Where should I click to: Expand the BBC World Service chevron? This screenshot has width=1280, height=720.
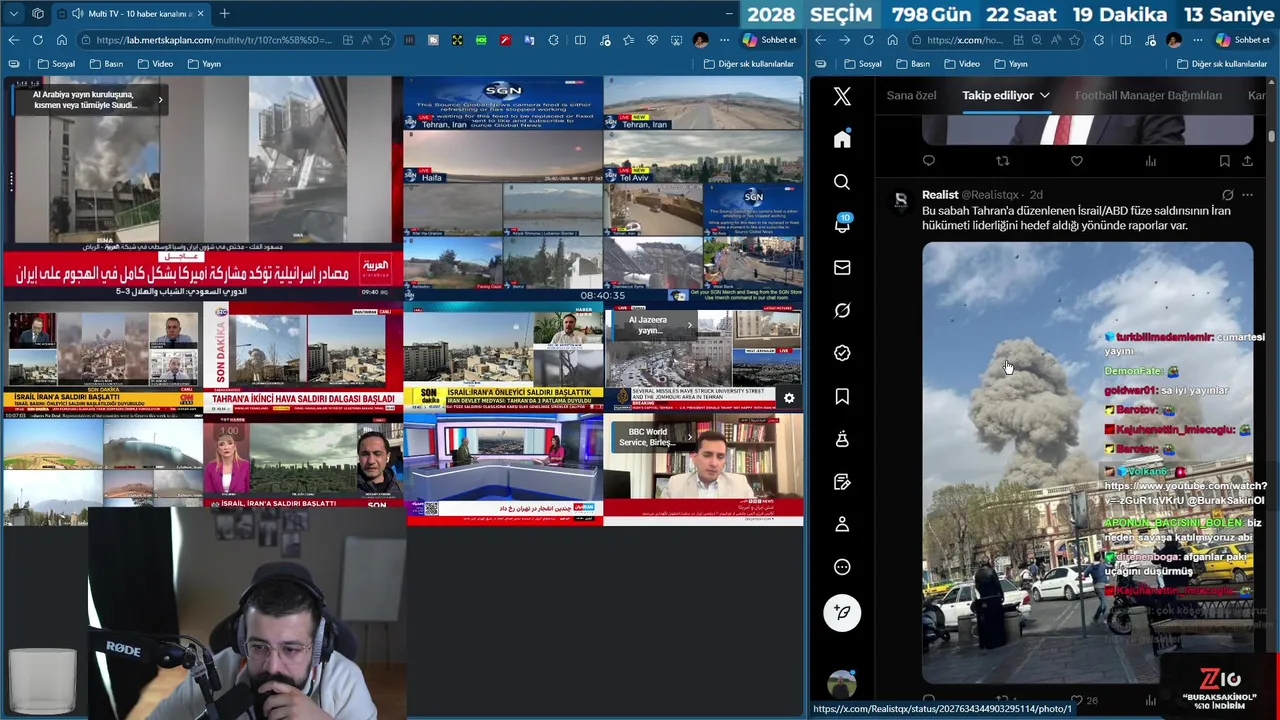click(689, 437)
